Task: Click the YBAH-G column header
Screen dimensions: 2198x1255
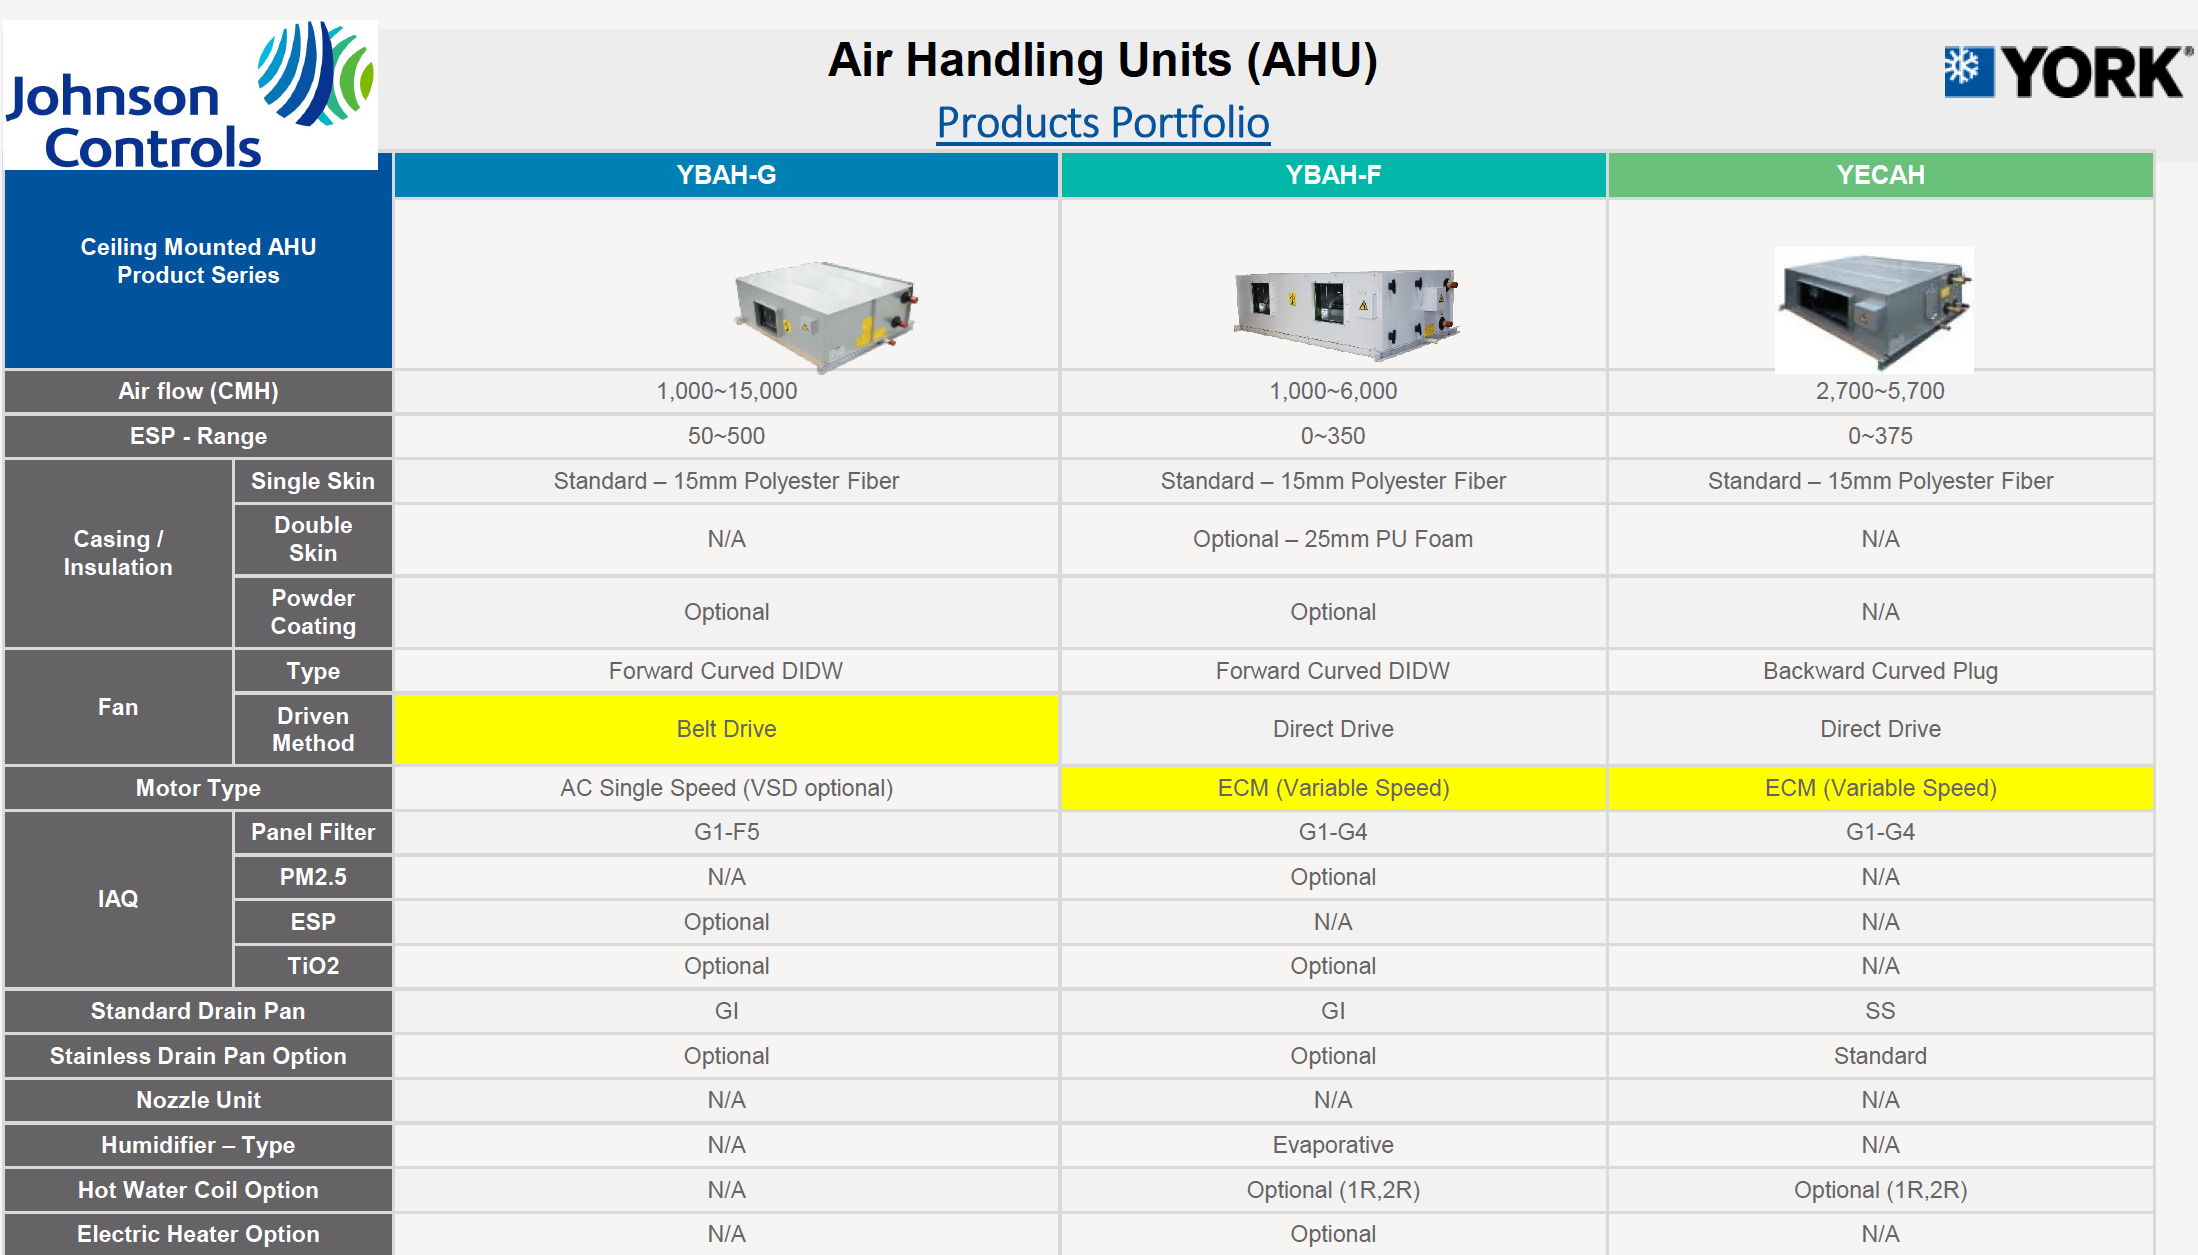Action: pos(726,175)
